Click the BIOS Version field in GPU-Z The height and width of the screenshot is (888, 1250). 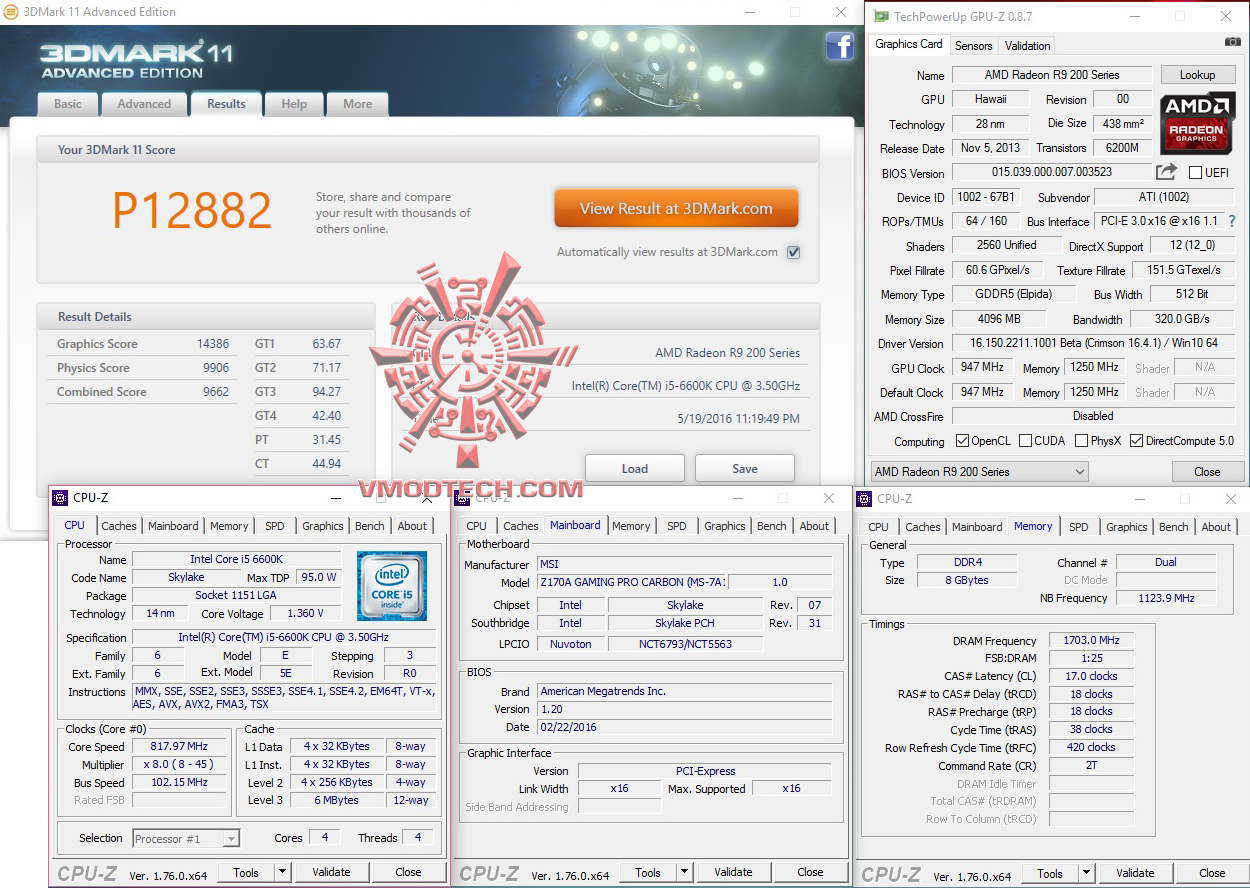1051,172
